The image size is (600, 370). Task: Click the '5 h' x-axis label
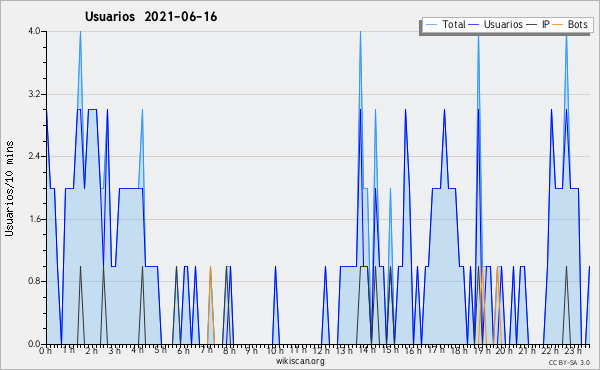(x=160, y=350)
